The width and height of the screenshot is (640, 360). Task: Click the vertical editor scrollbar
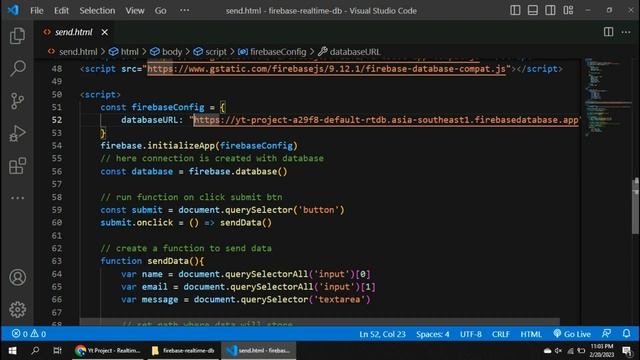(x=636, y=206)
